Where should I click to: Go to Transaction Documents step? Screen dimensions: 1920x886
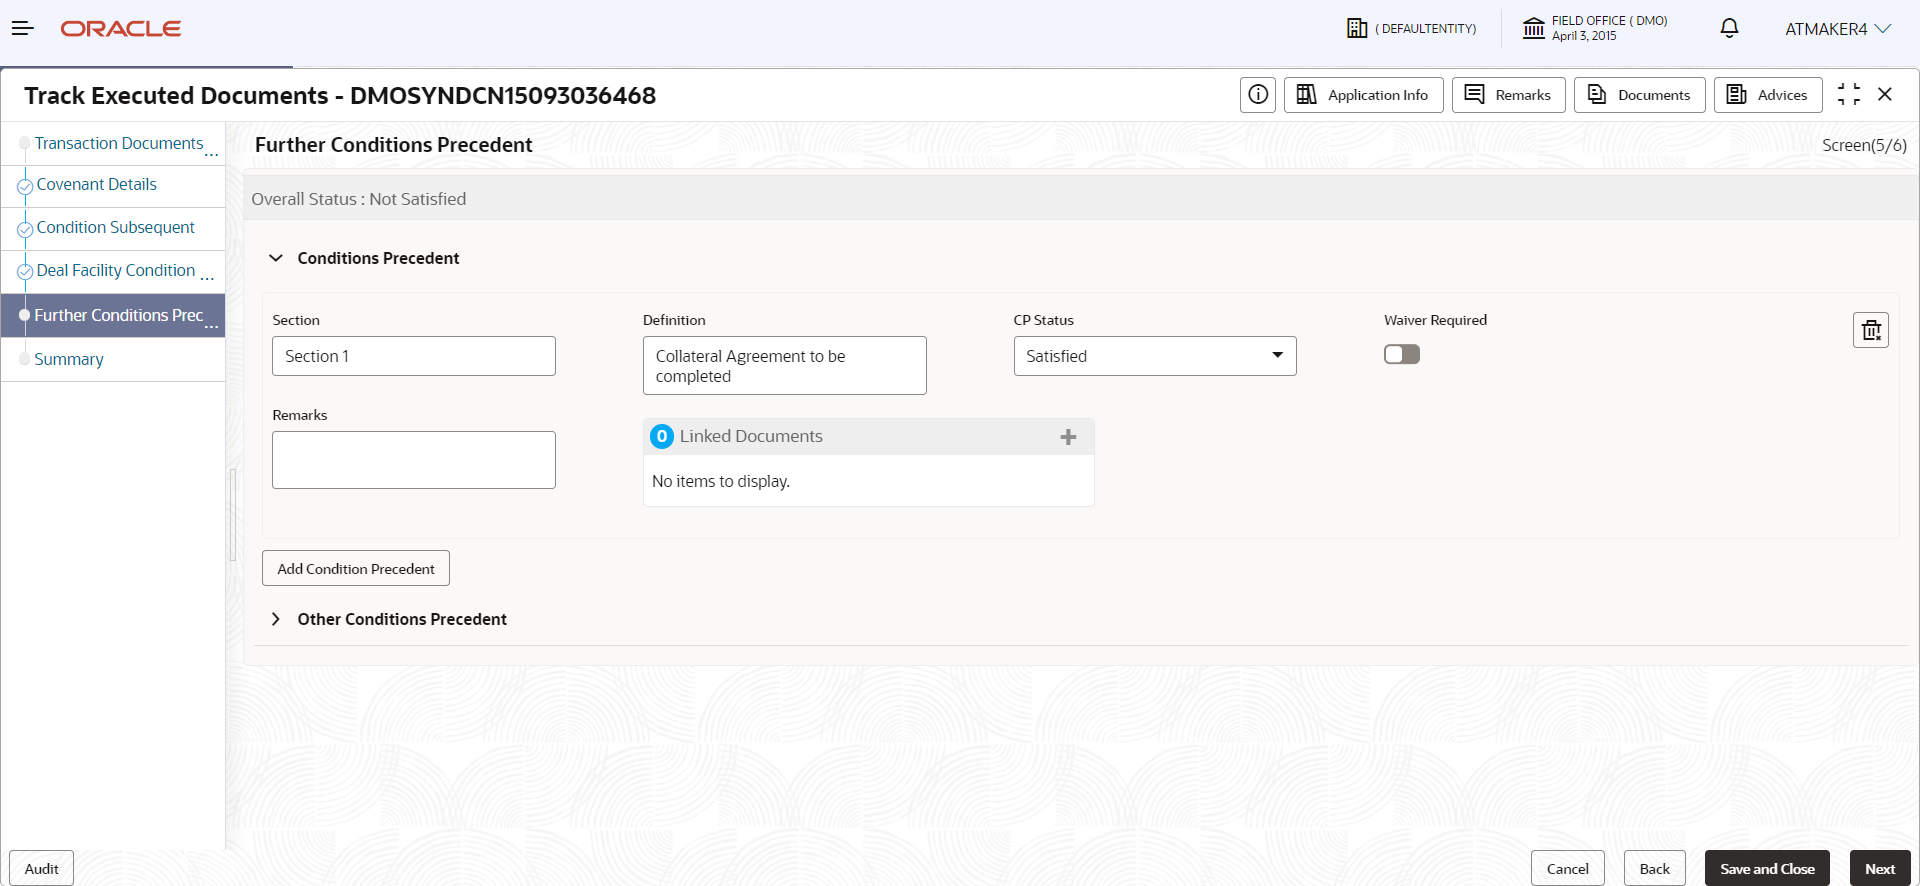(113, 144)
